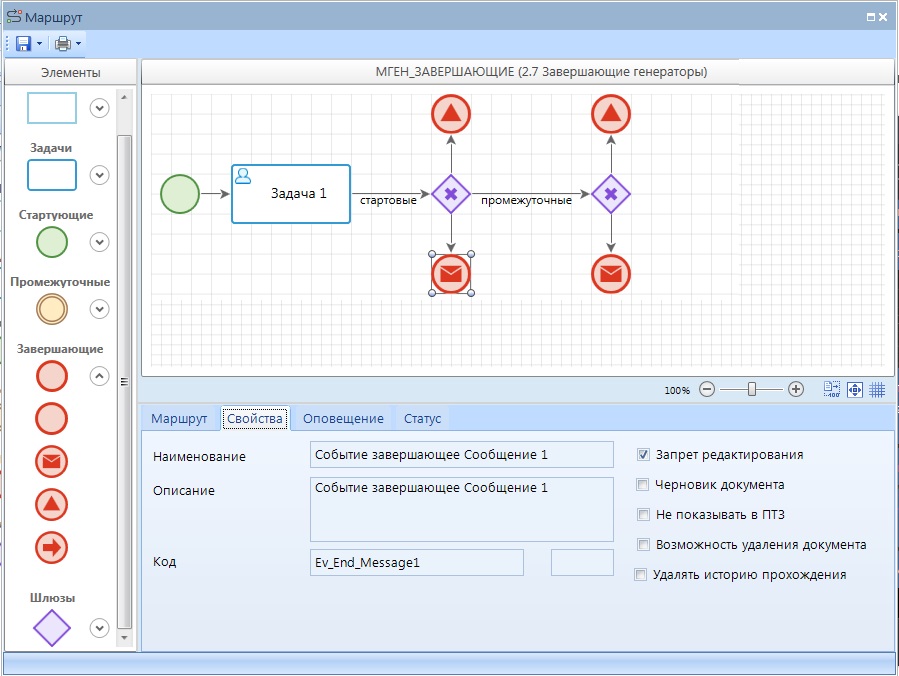
Task: Check Удалять историю прохождения option
Action: (x=641, y=575)
